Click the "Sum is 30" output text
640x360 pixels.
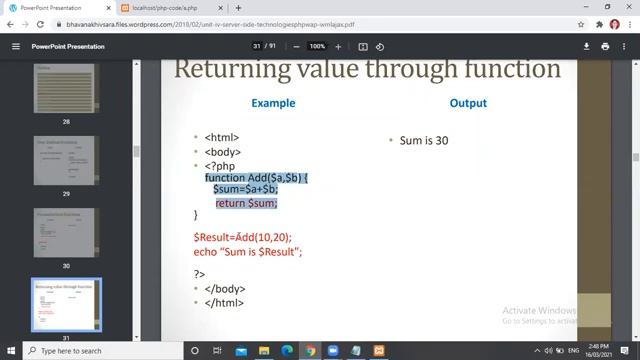point(424,140)
